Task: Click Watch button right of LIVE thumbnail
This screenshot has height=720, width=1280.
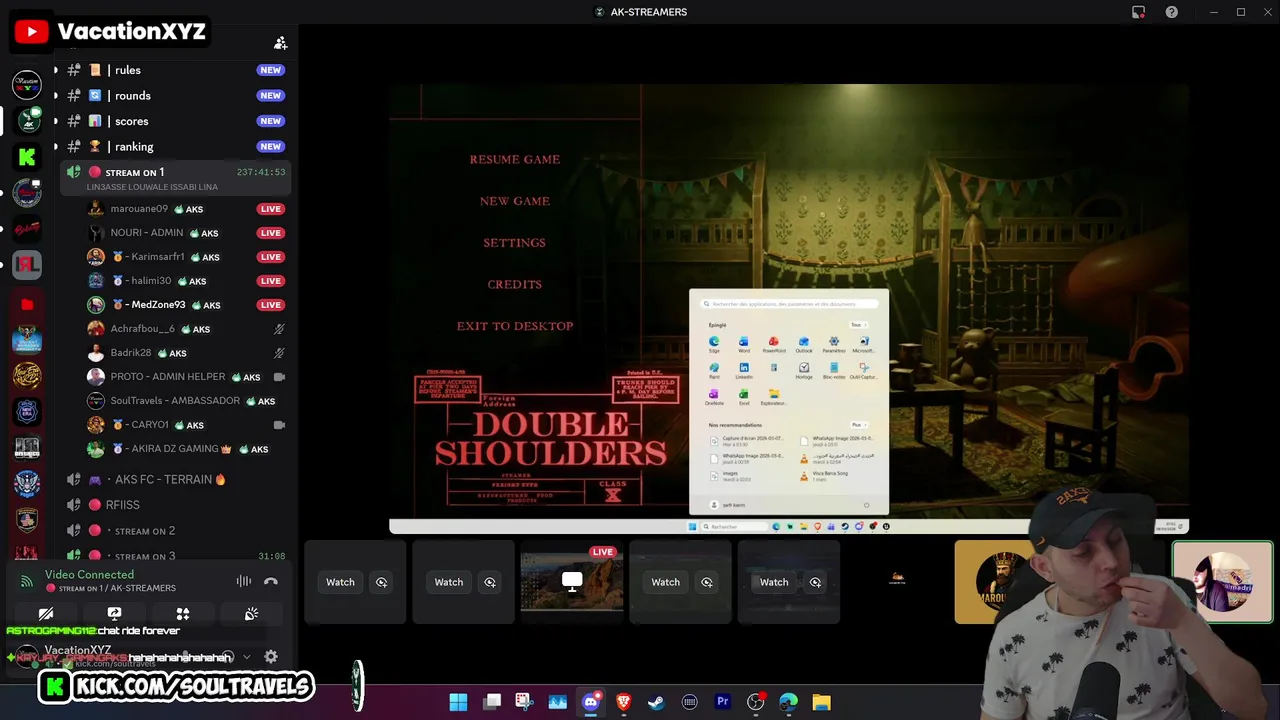Action: 665,582
